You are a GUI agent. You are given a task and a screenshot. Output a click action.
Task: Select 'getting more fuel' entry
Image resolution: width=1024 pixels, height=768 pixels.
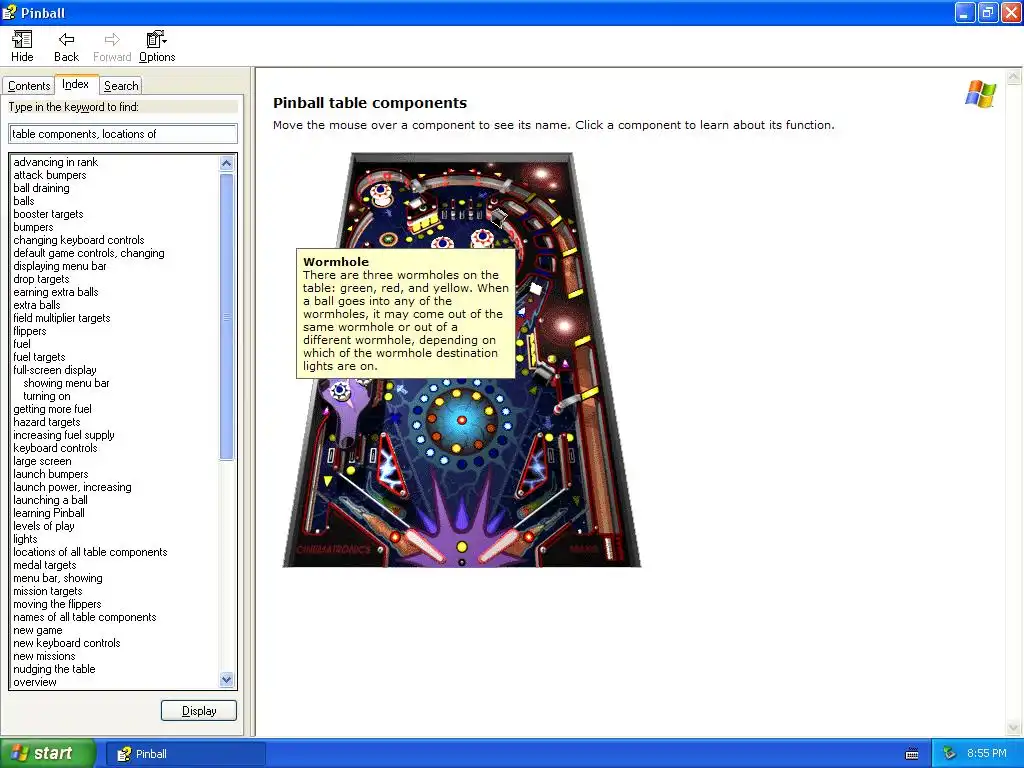(52, 409)
